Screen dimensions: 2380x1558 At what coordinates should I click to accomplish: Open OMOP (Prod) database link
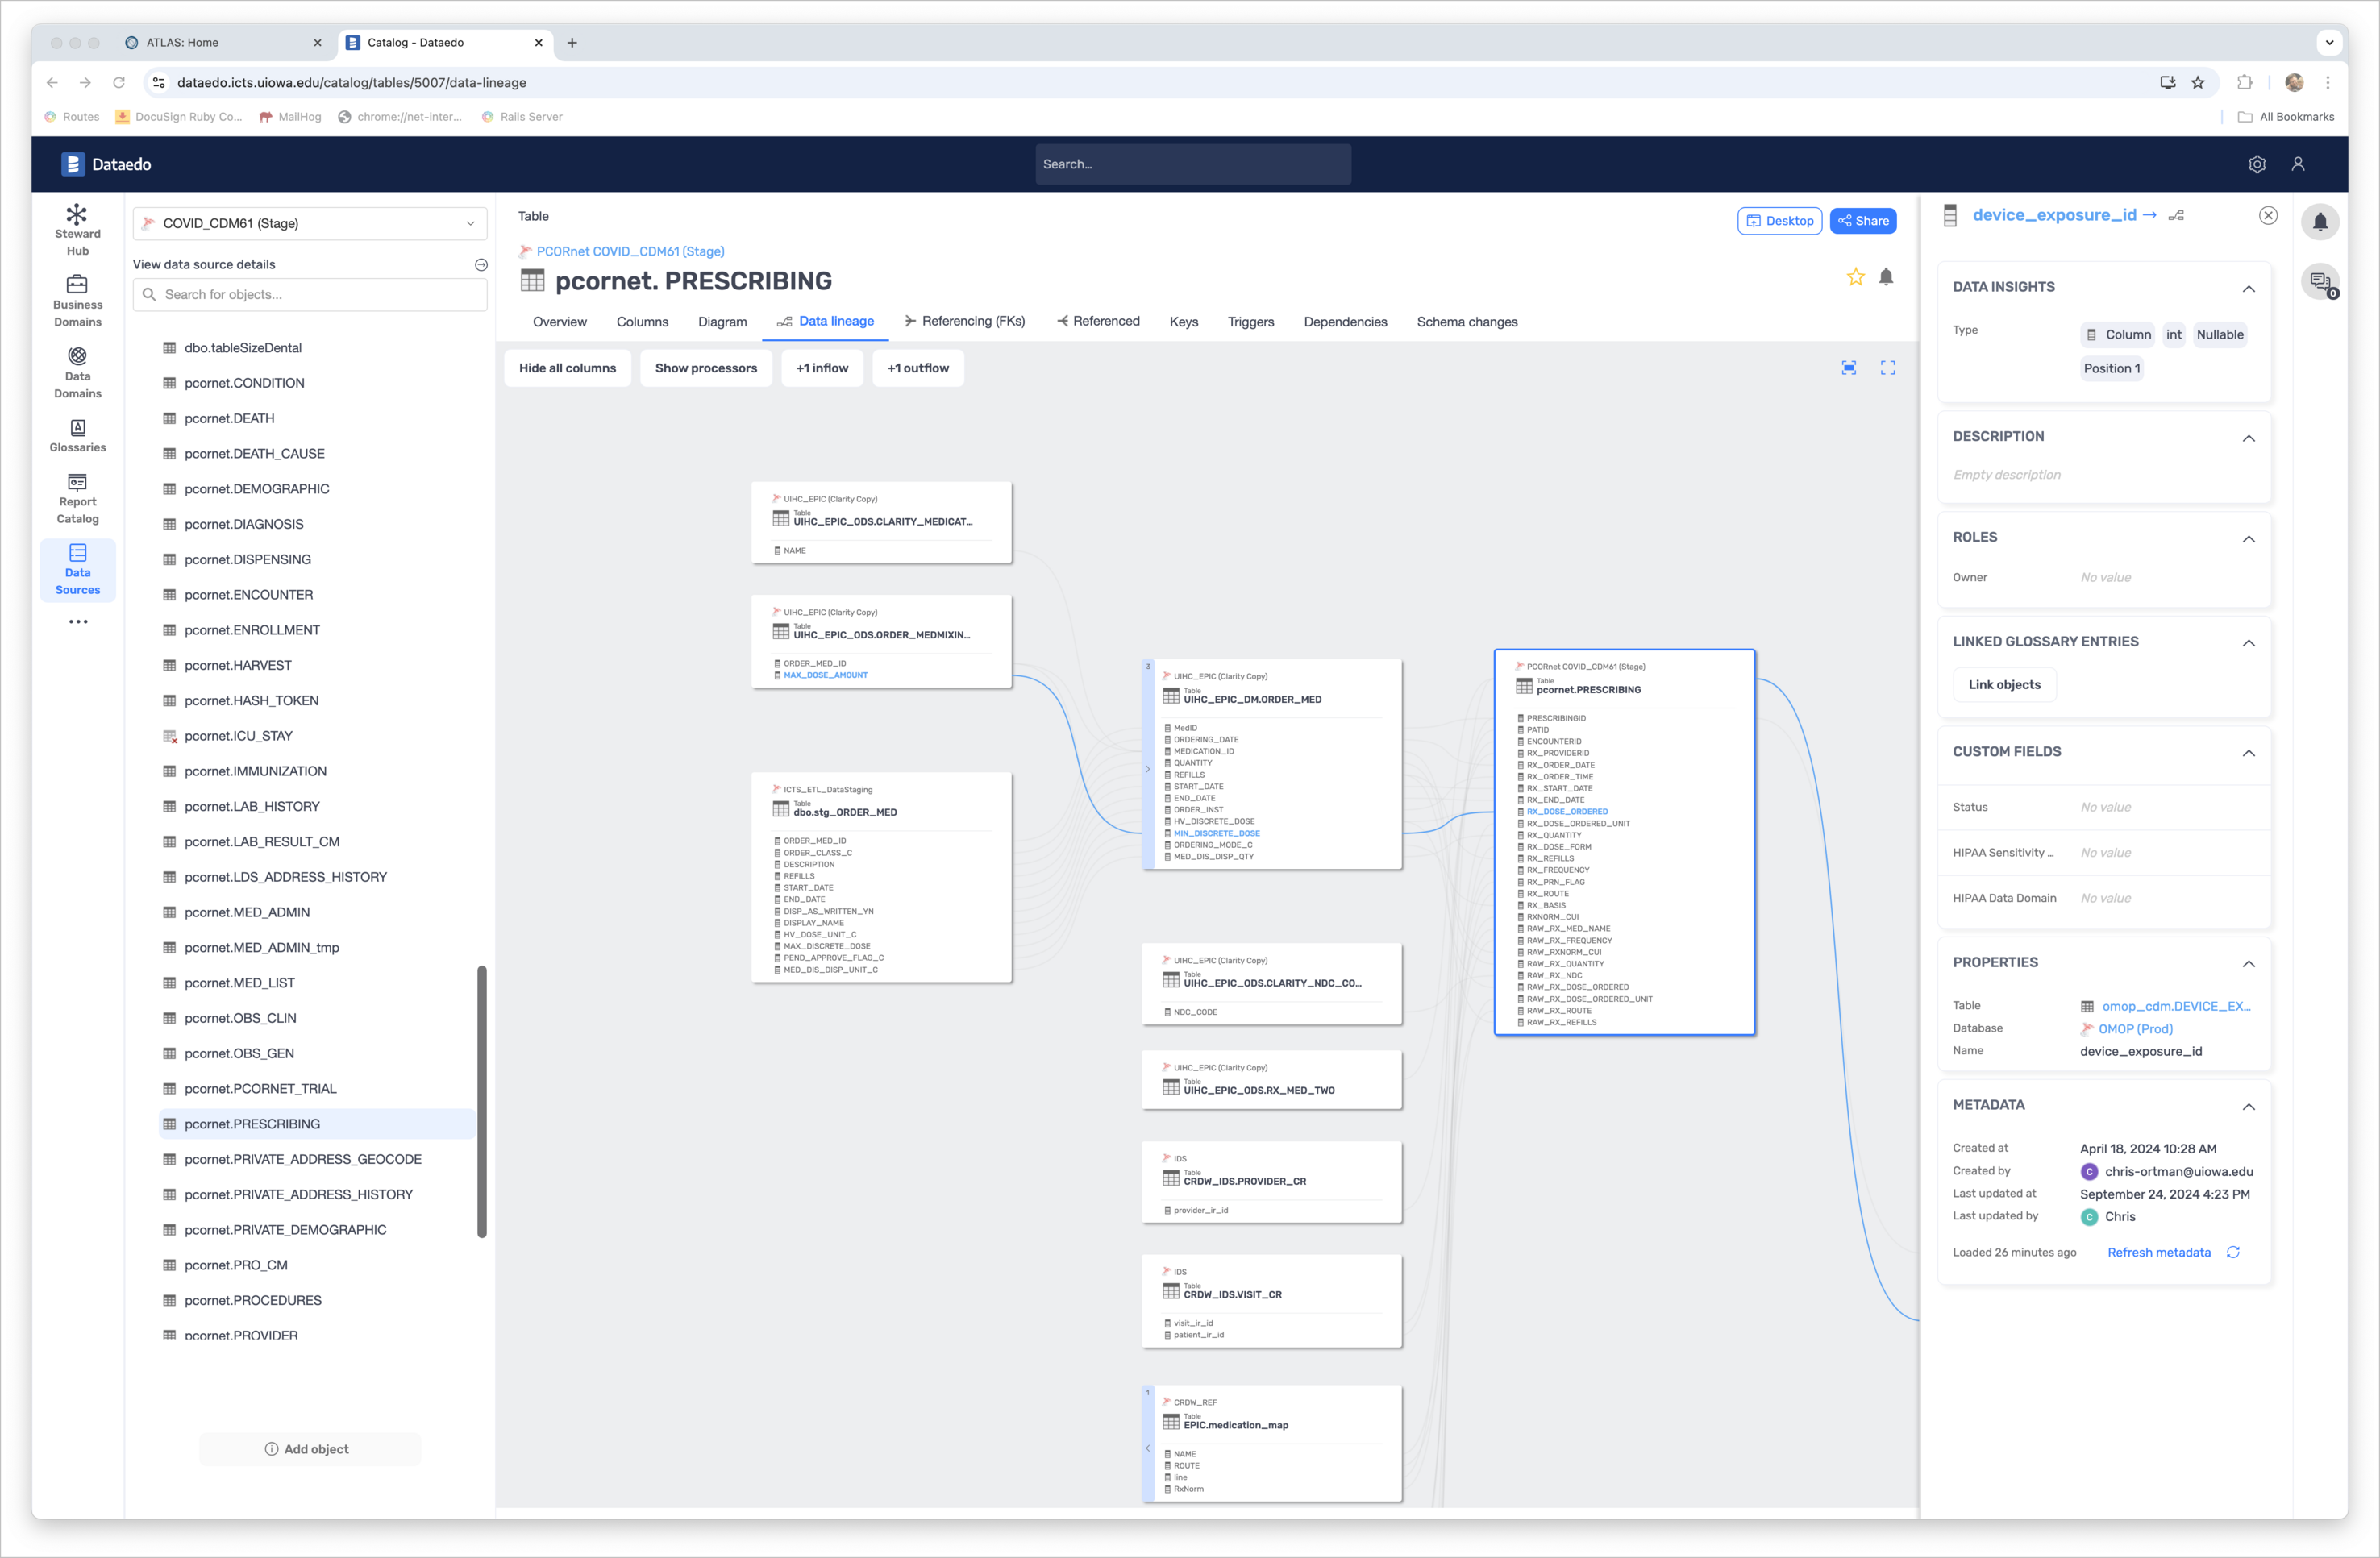click(x=2135, y=1029)
